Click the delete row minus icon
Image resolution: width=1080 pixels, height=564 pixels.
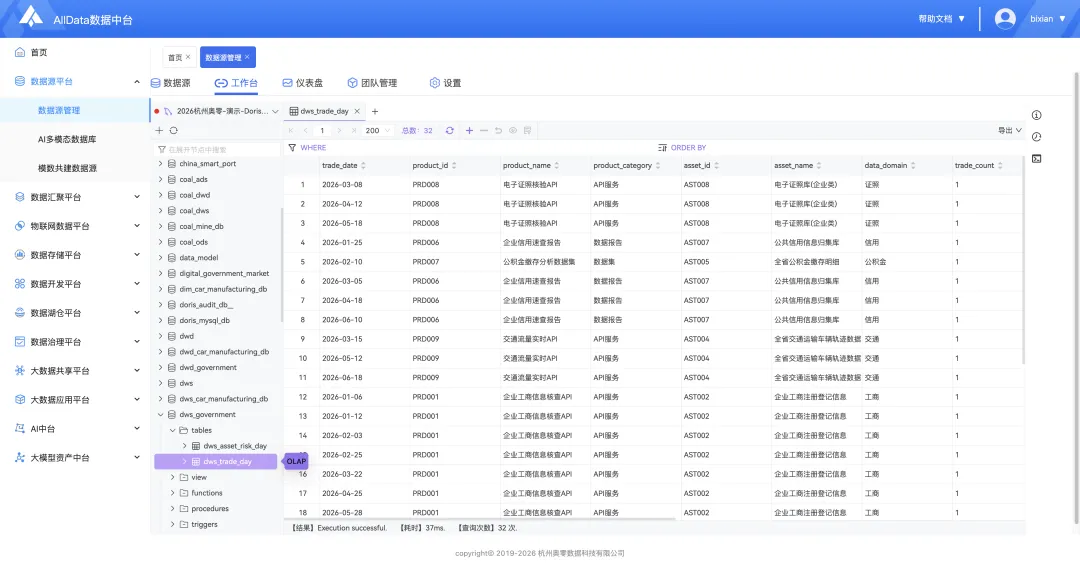coord(484,131)
